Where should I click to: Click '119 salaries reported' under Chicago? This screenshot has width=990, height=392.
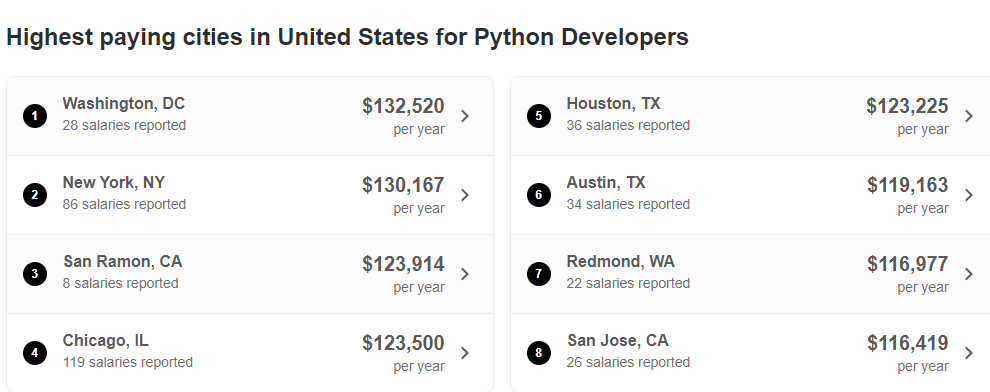[128, 362]
